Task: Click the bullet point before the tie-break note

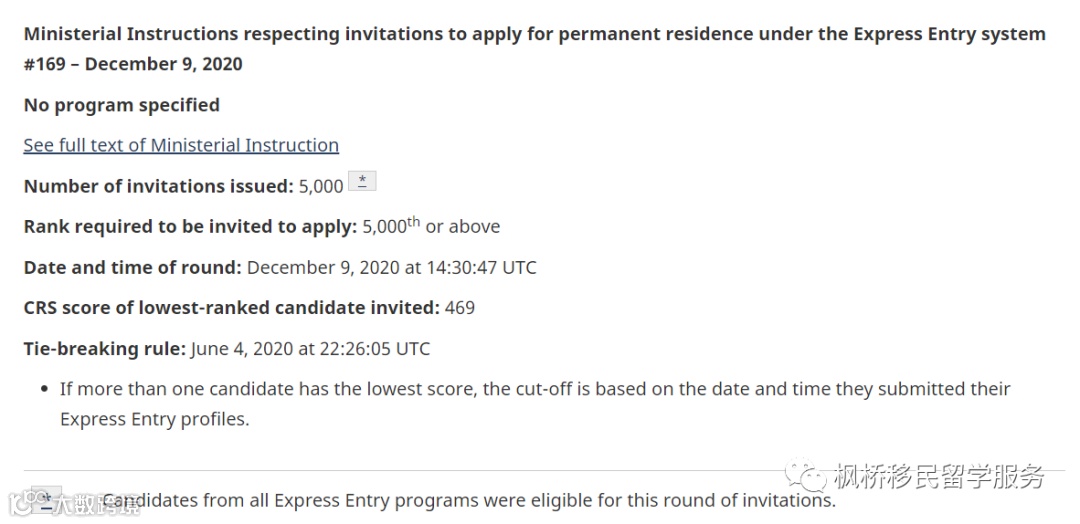Action: point(43,389)
